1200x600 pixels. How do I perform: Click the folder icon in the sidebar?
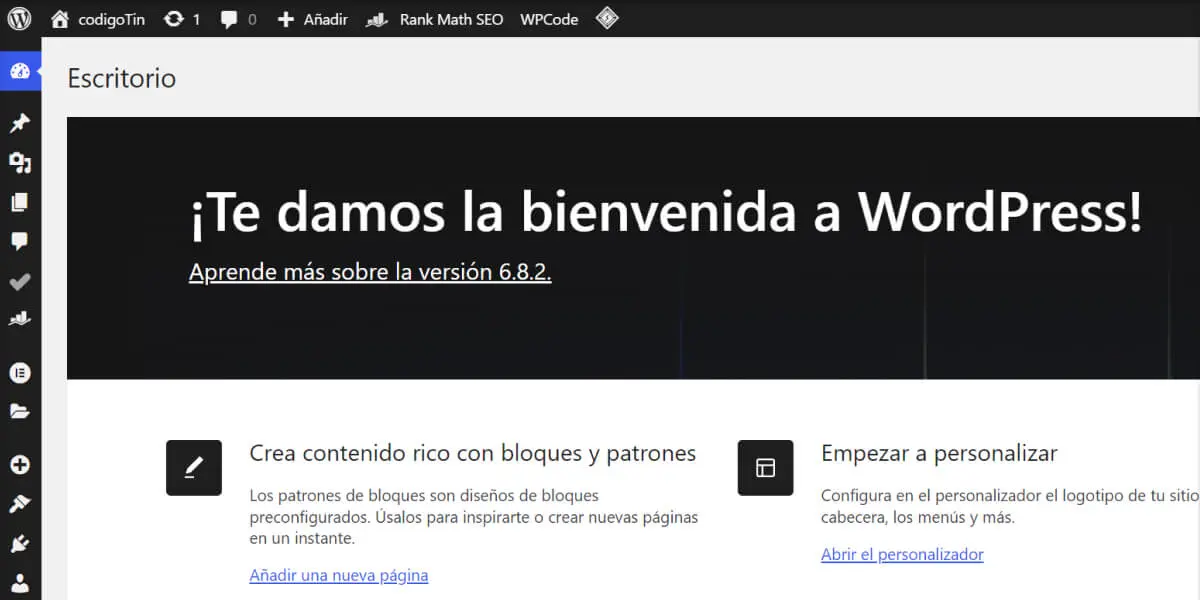click(20, 411)
